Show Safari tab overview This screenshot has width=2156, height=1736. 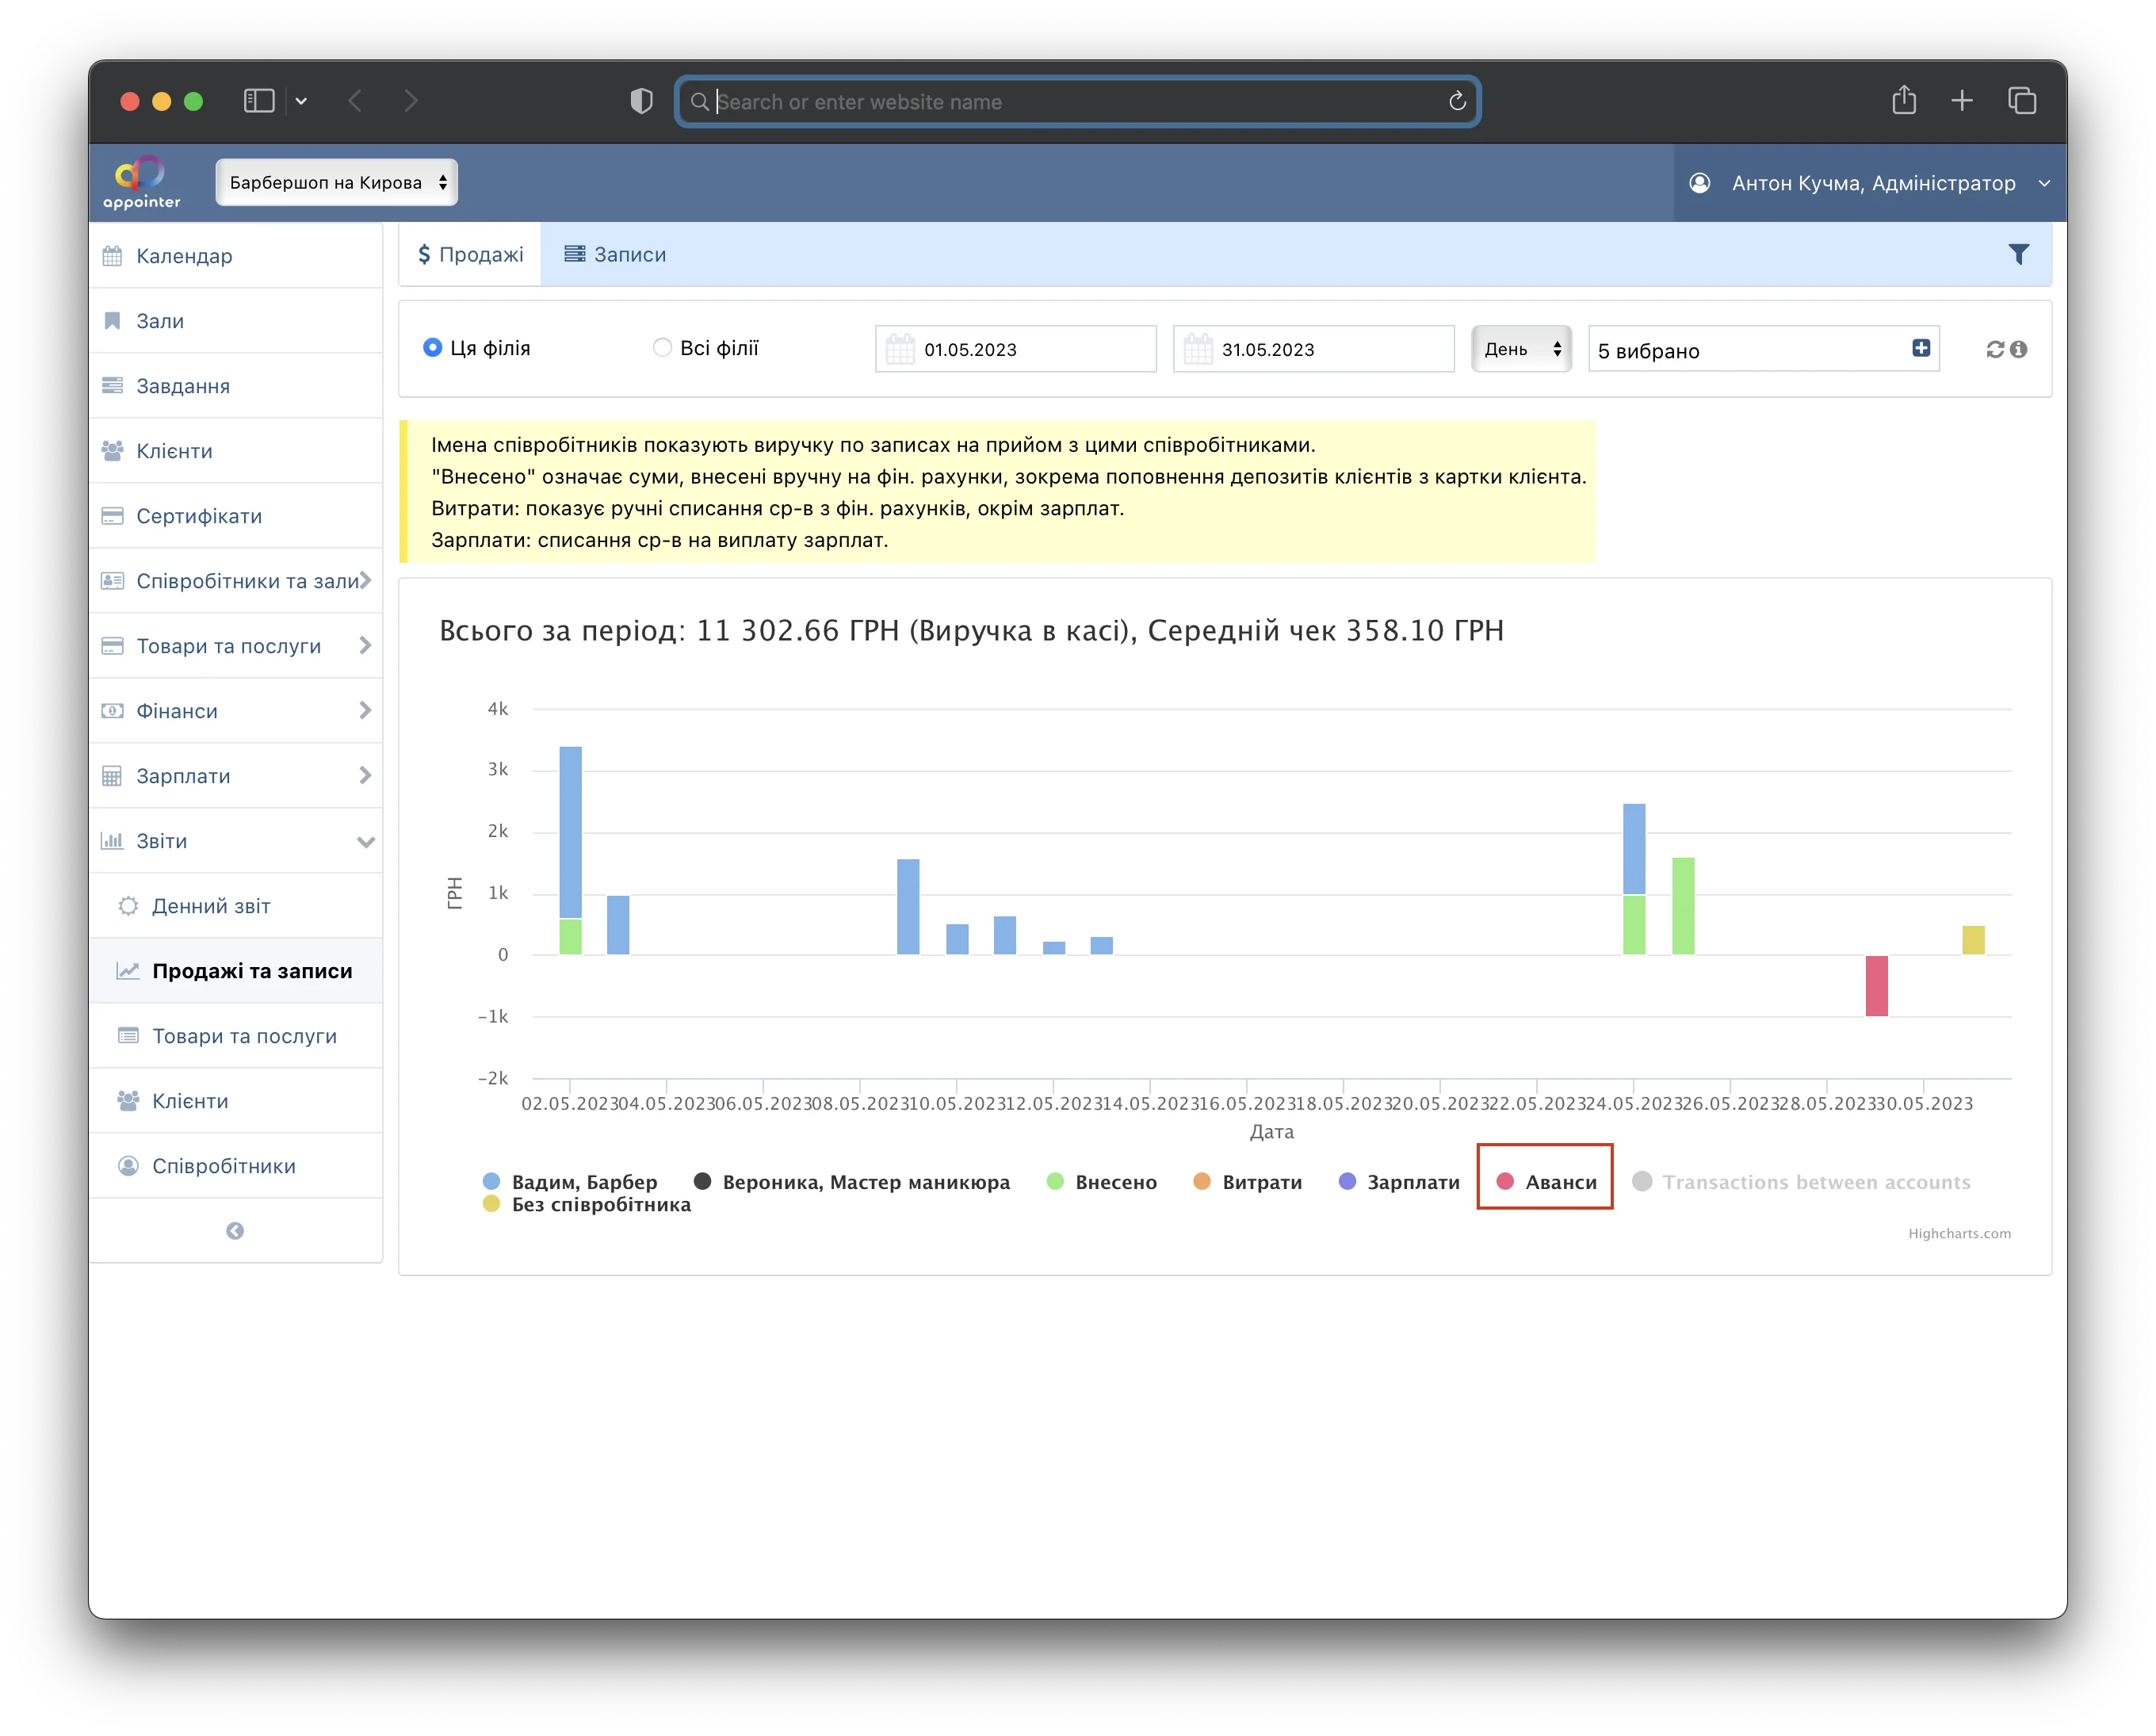click(2021, 101)
